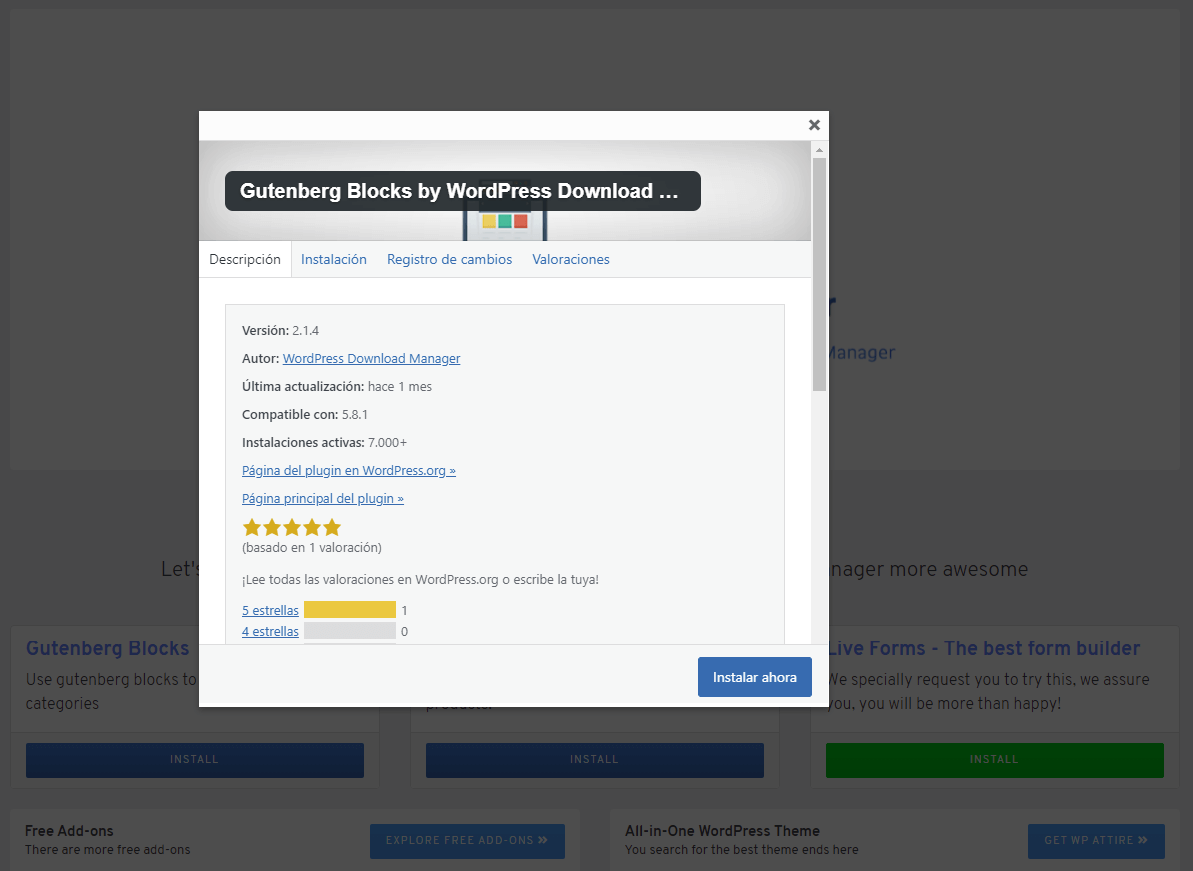
Task: Show the Valoraciones tab
Action: tap(571, 259)
